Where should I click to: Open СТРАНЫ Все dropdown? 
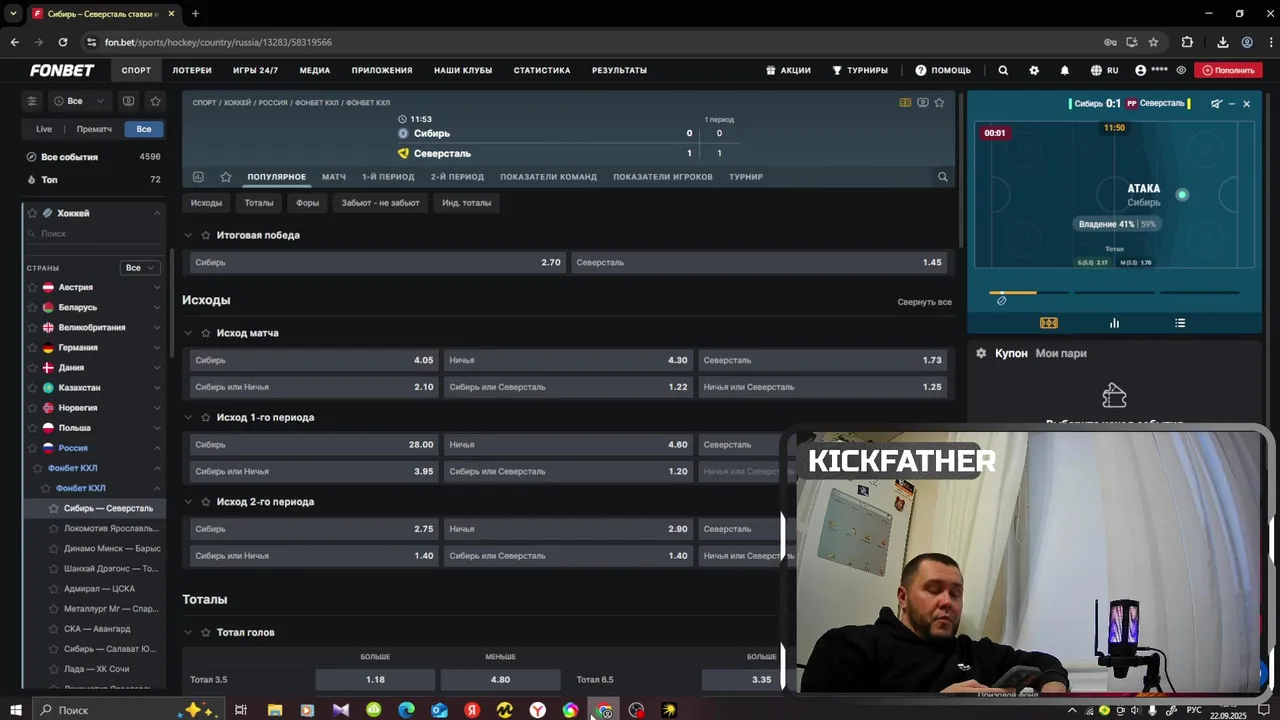click(x=139, y=268)
